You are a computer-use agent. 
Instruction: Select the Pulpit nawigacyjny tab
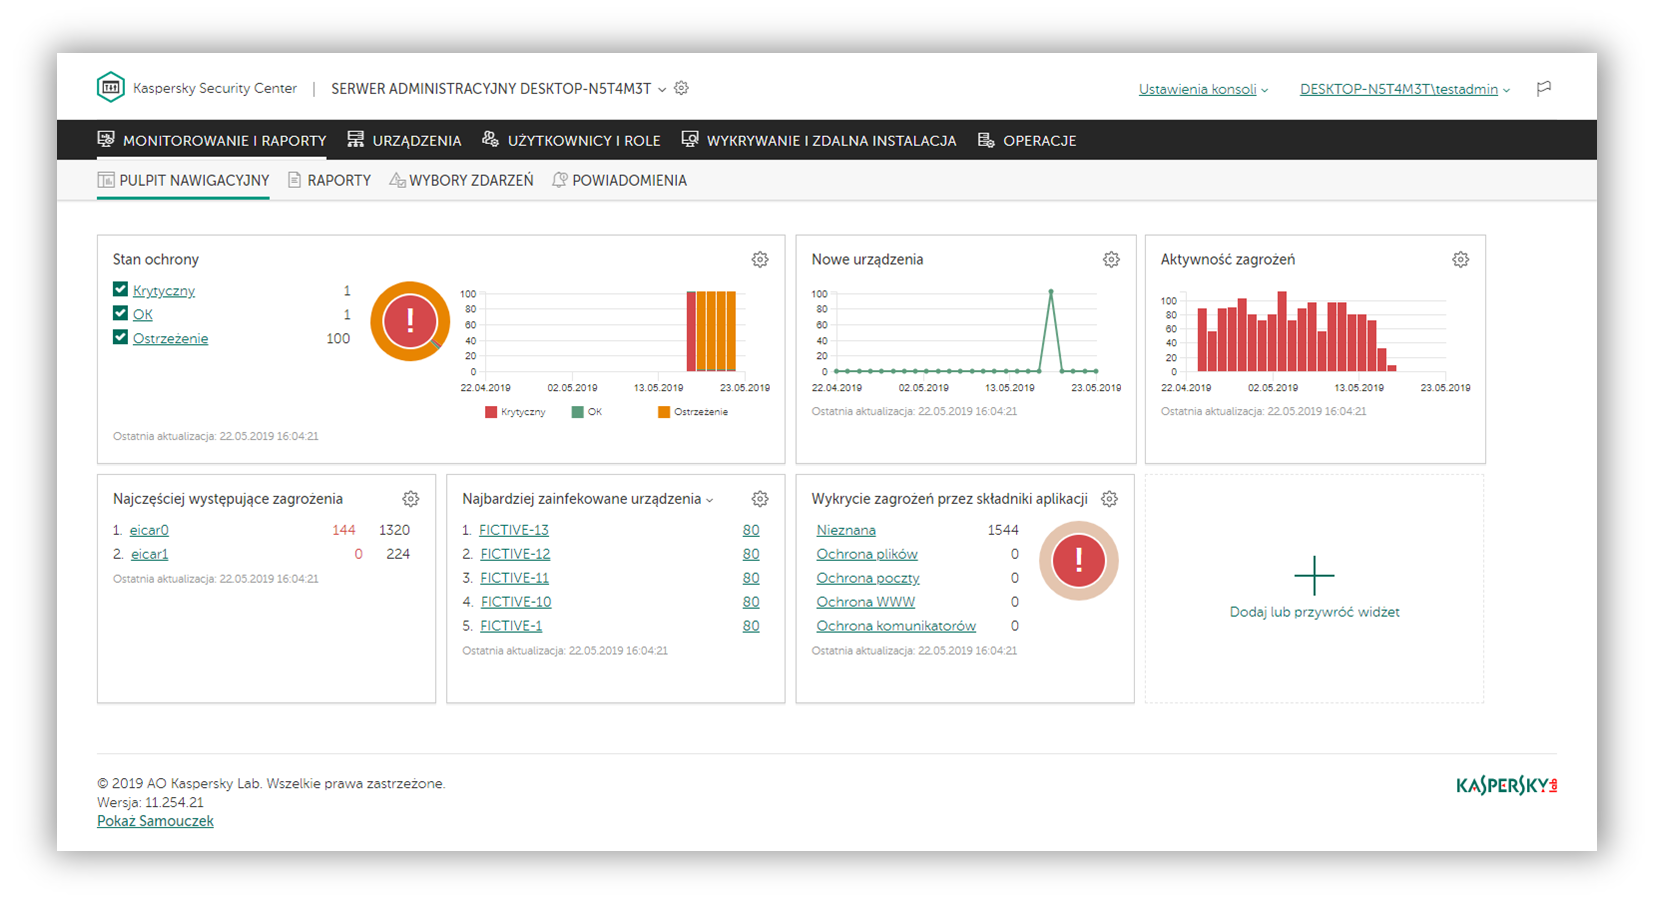[183, 180]
